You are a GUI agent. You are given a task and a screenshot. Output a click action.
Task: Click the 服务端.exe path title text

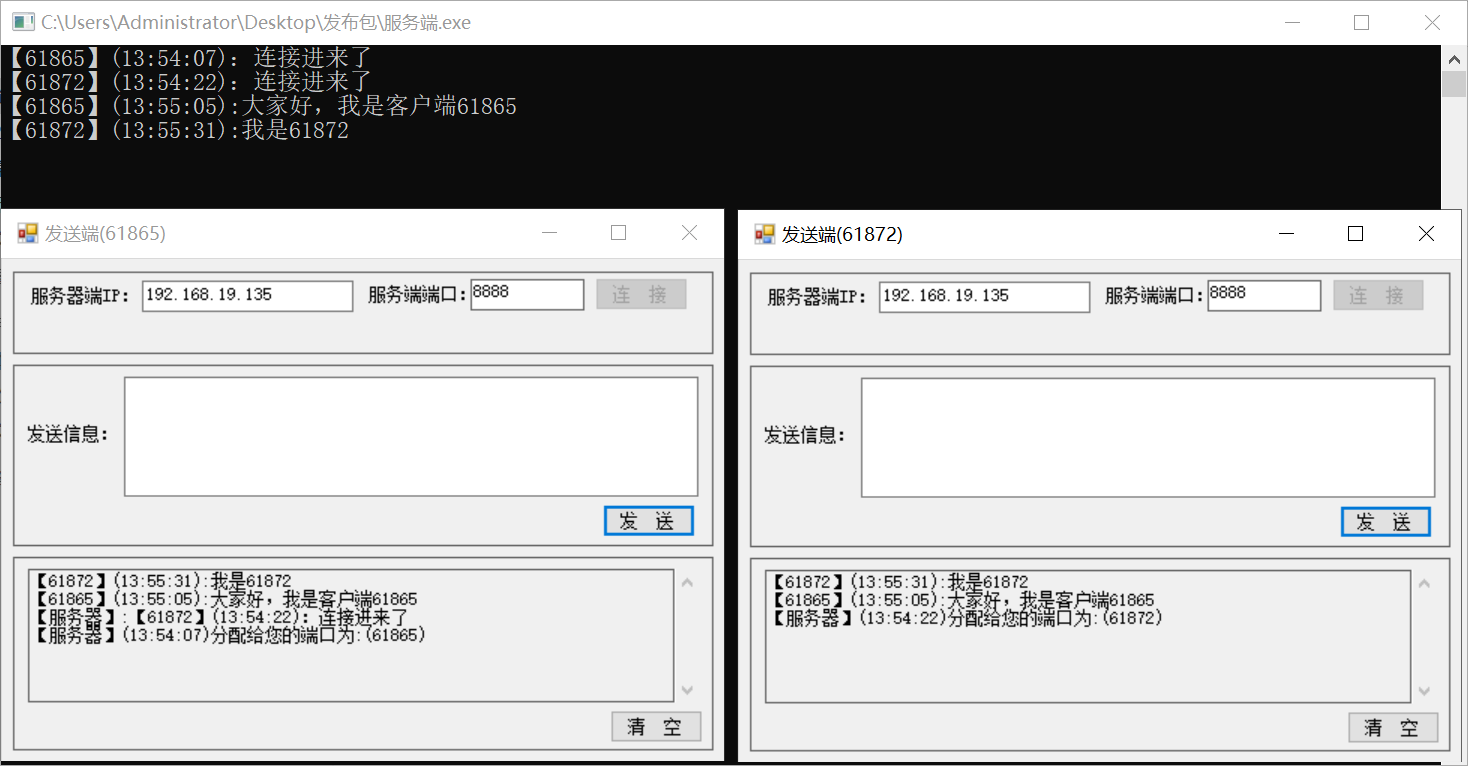(256, 22)
